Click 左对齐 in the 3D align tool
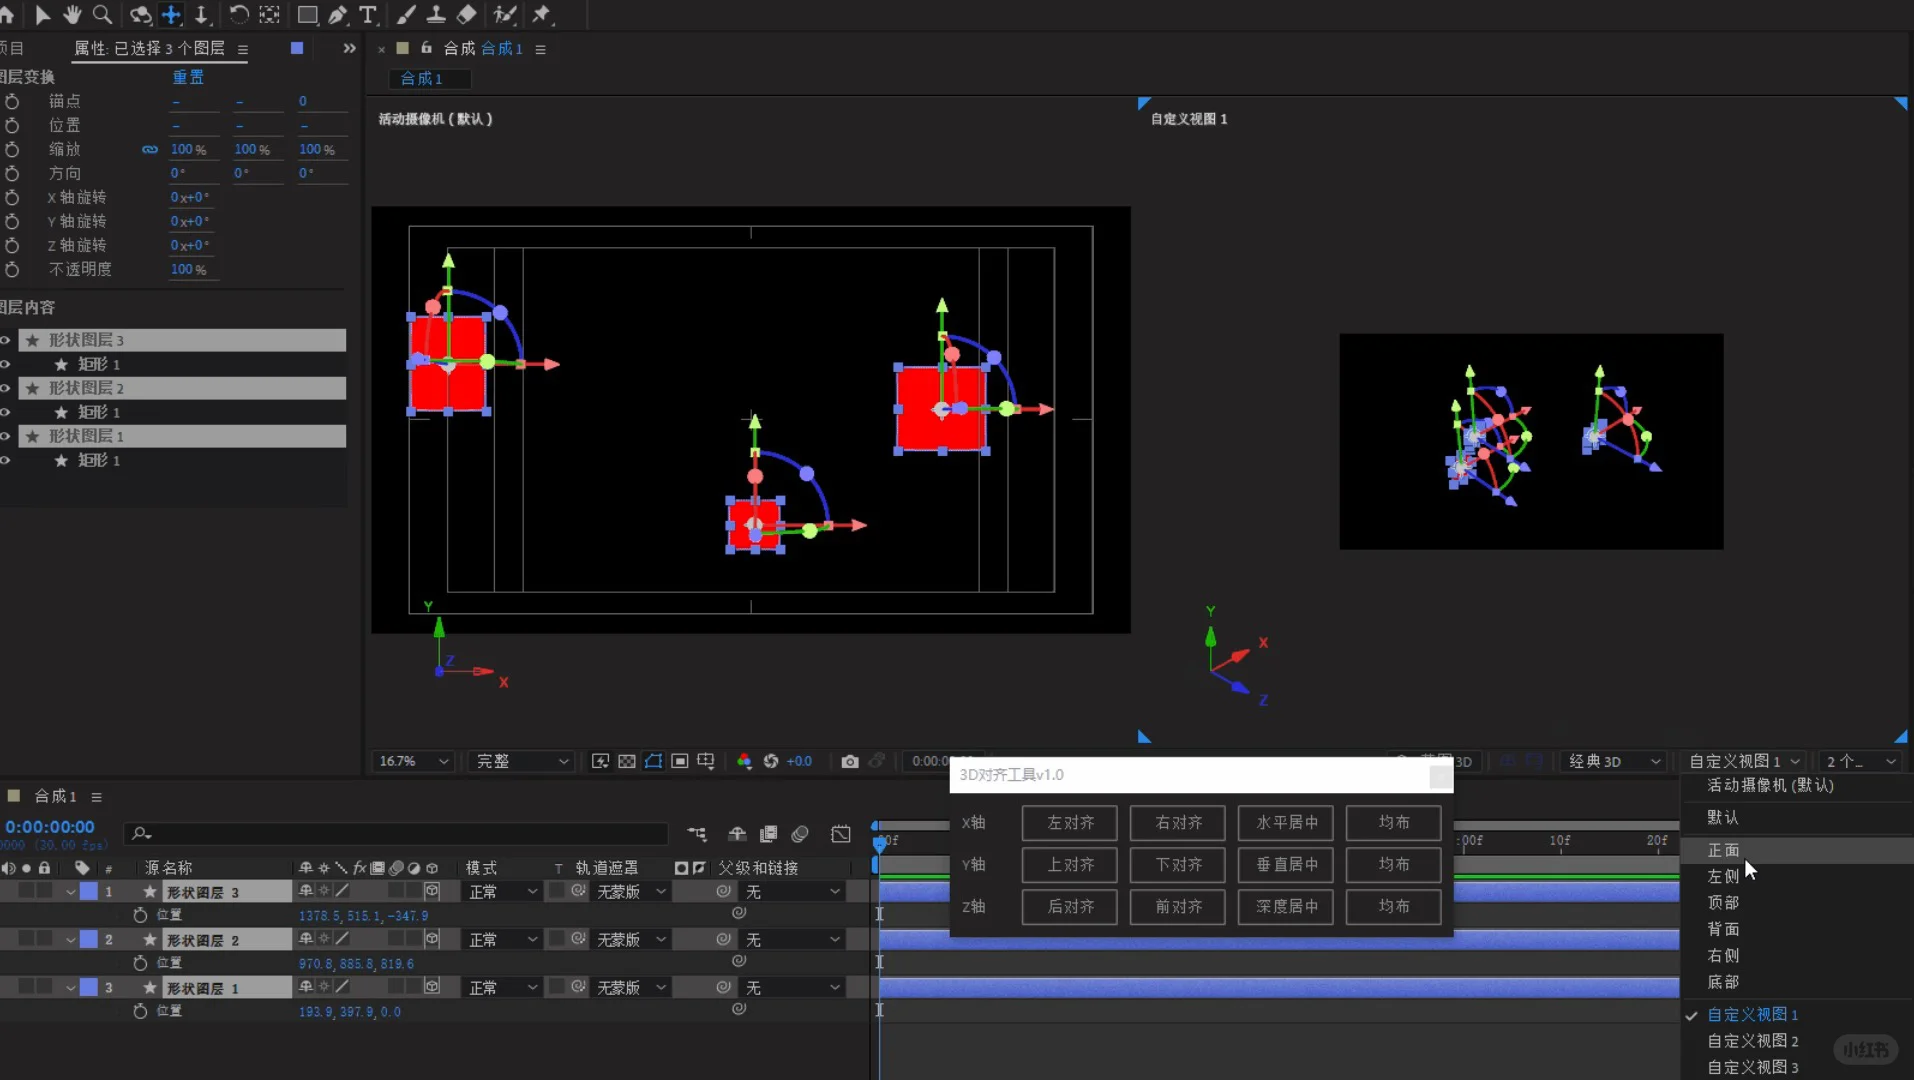The image size is (1914, 1080). pyautogui.click(x=1070, y=822)
